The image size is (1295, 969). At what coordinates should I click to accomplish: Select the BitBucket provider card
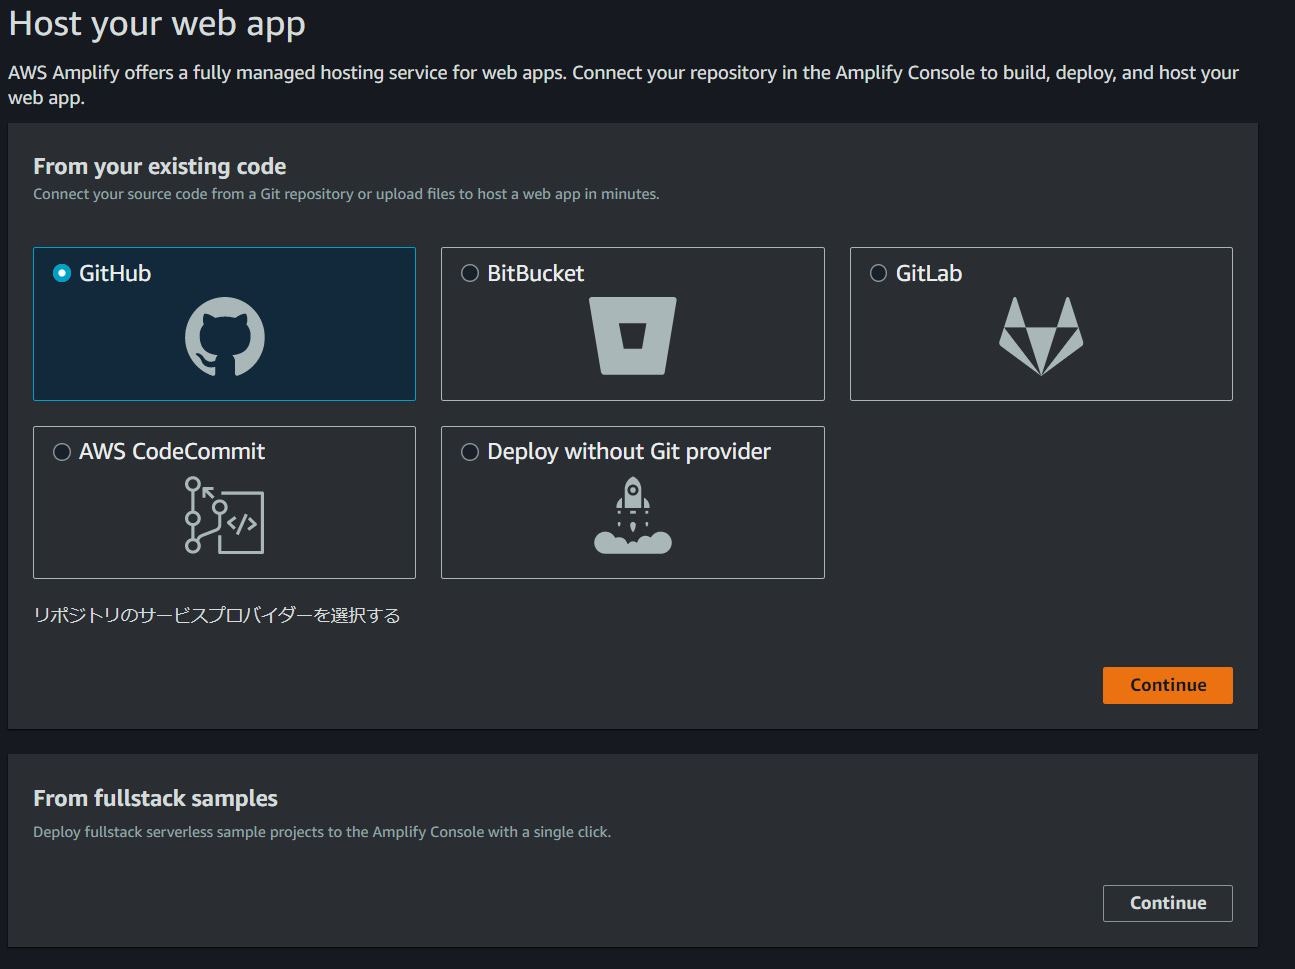[x=632, y=323]
